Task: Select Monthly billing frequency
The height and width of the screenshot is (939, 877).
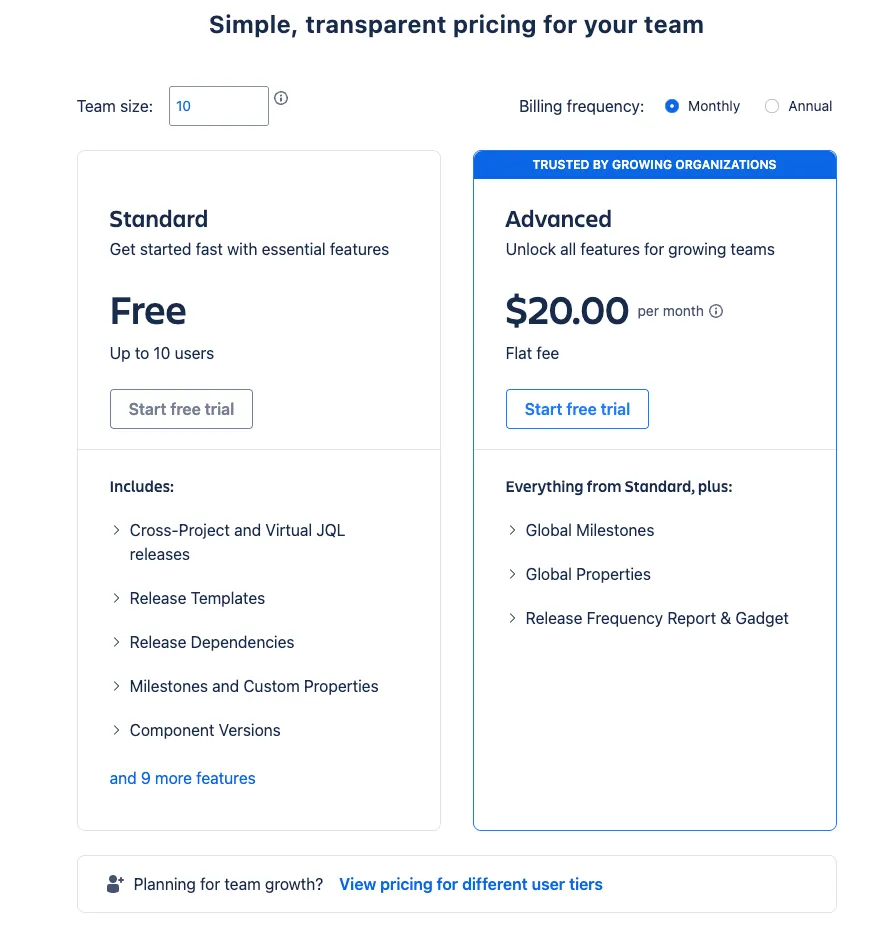Action: (673, 106)
